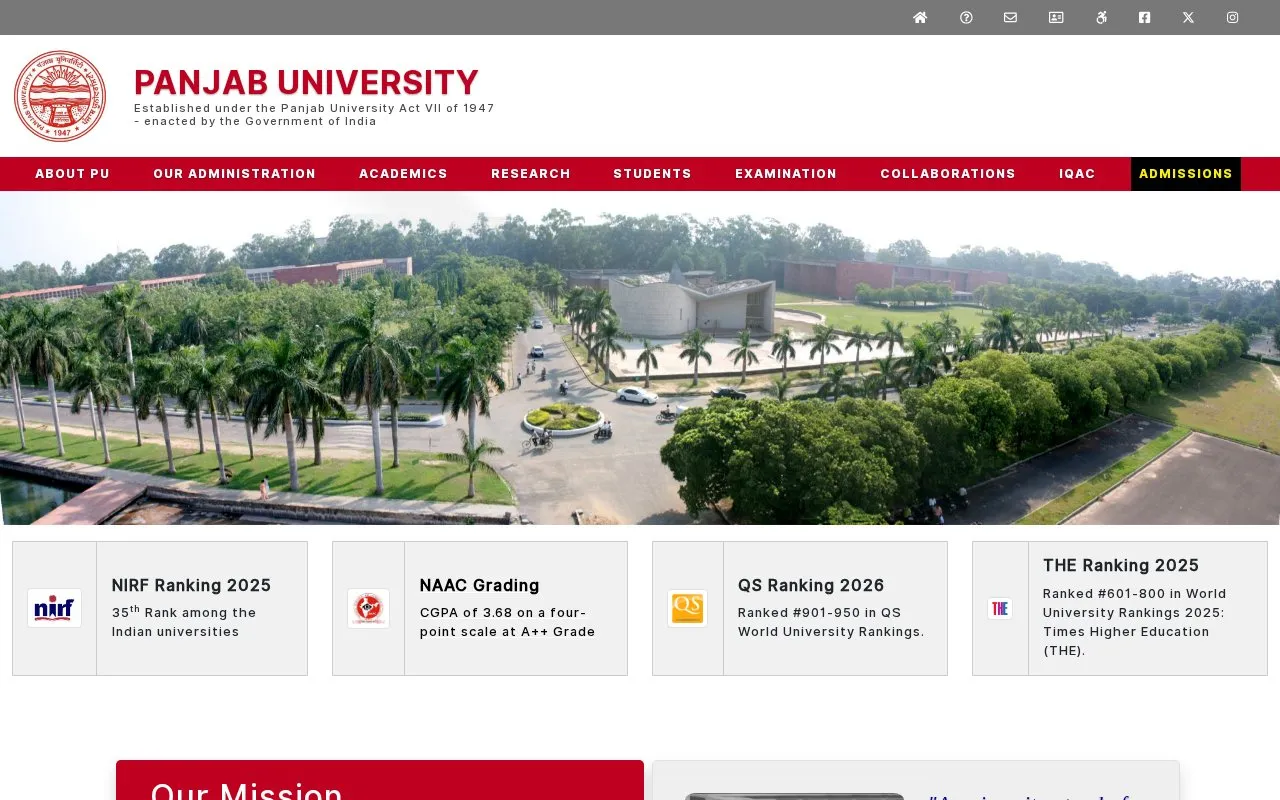
Task: Open the Collaborations menu
Action: (948, 174)
